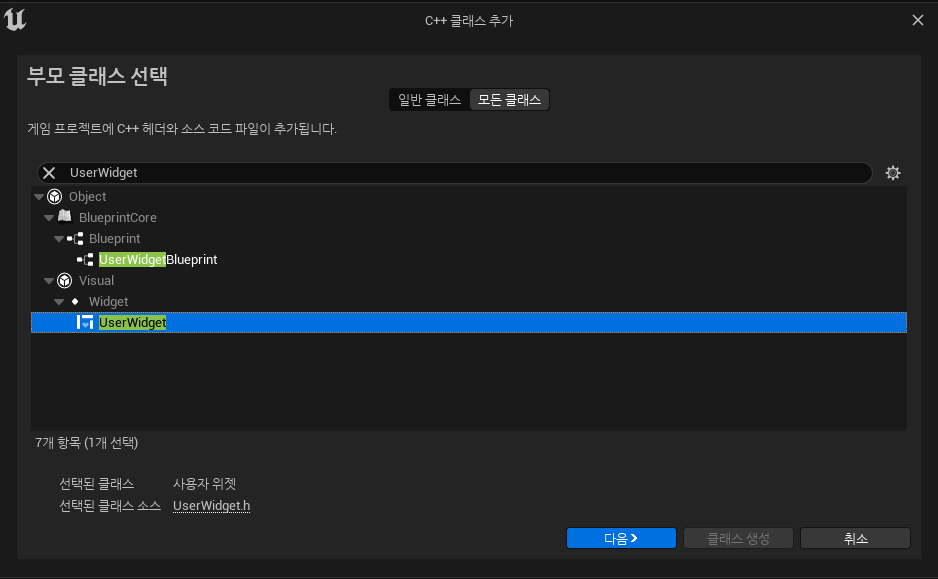Image resolution: width=938 pixels, height=579 pixels.
Task: Collapse the Visual tree node
Action: (49, 281)
